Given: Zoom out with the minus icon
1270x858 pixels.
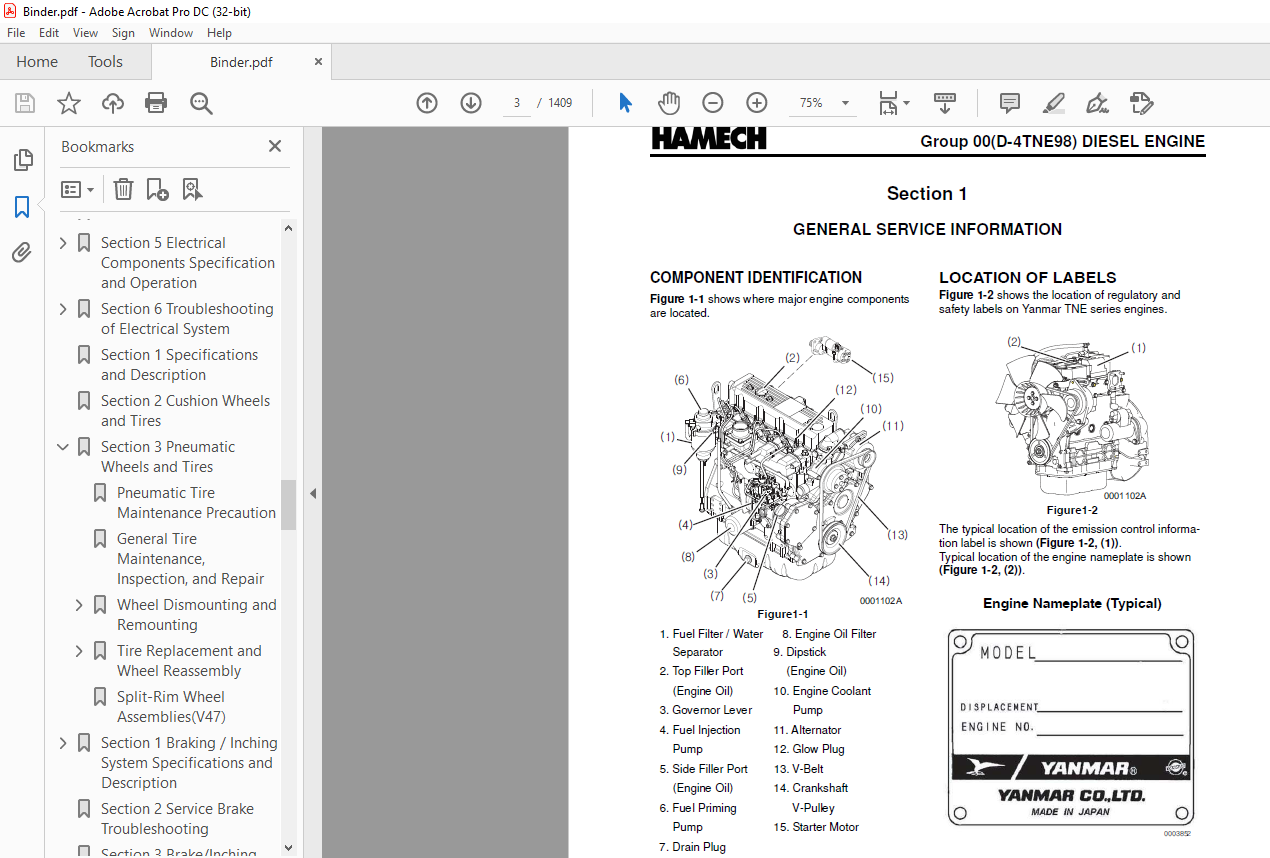Looking at the screenshot, I should point(712,103).
